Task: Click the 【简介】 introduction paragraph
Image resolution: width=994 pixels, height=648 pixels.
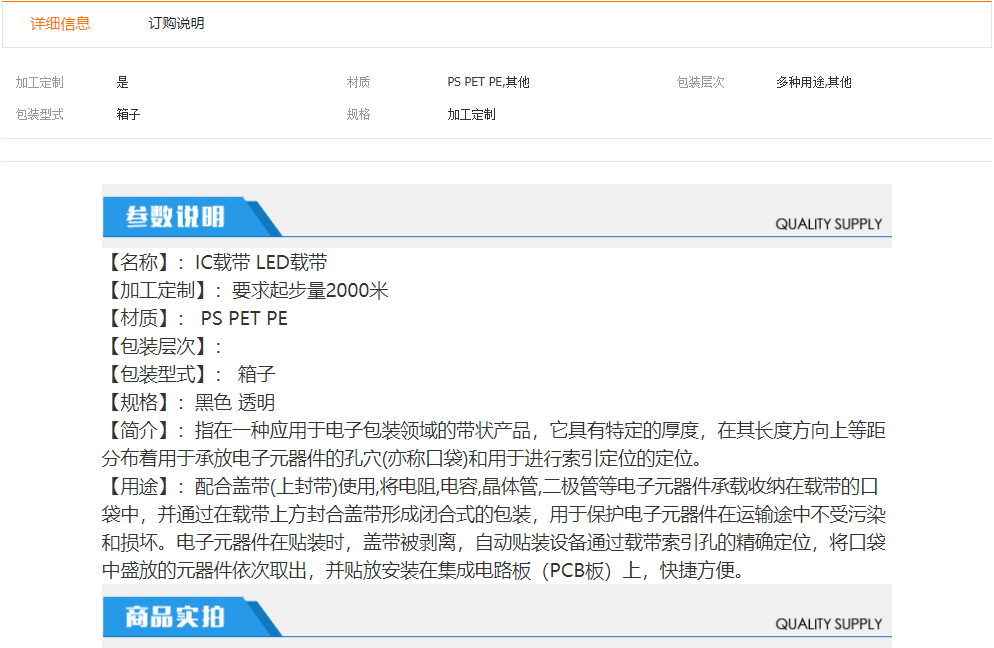Action: (495, 445)
